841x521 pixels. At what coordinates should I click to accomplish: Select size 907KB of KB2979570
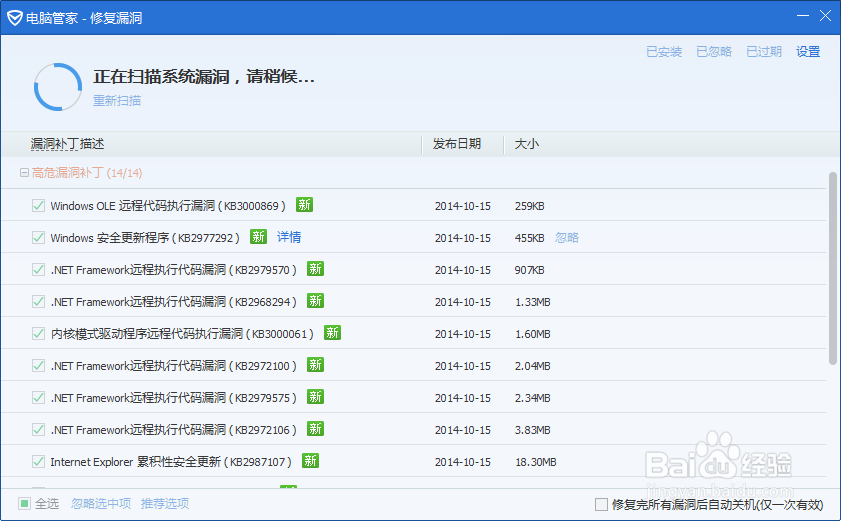530,270
